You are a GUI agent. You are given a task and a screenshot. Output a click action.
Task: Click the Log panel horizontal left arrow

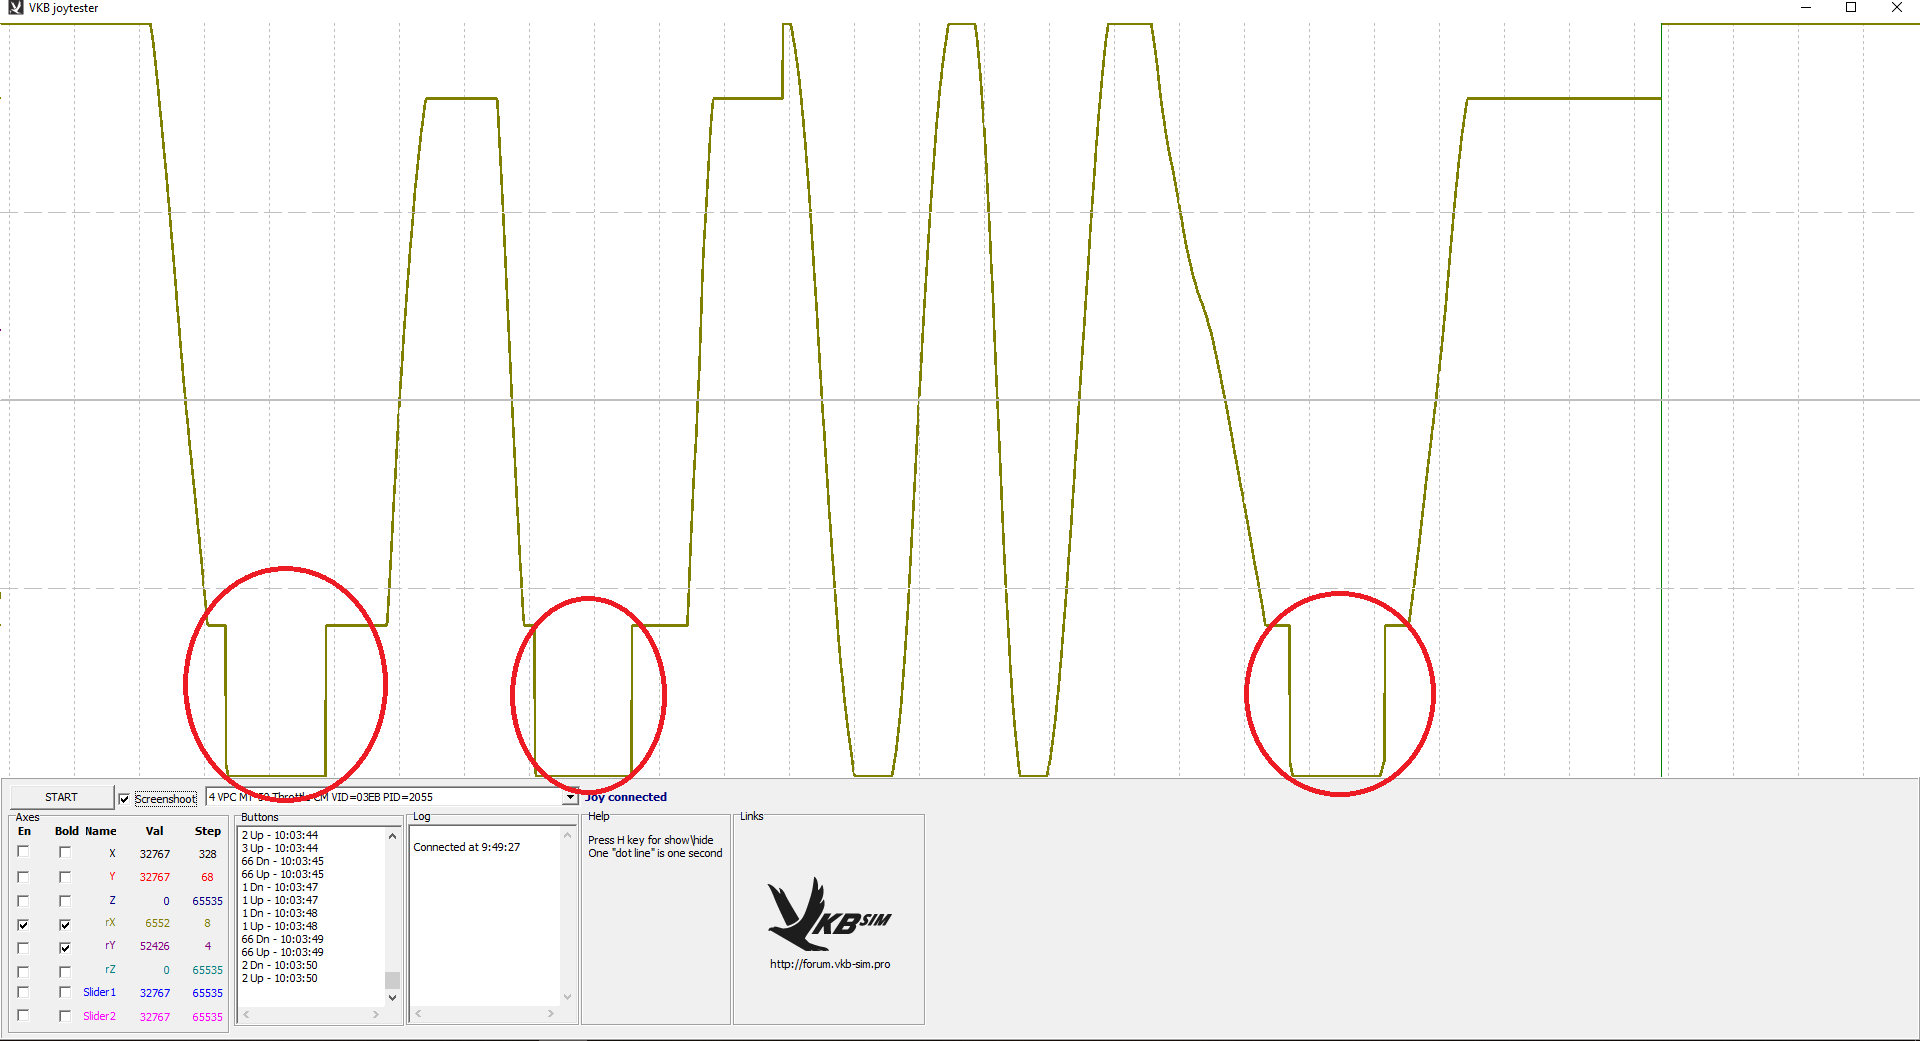419,1014
